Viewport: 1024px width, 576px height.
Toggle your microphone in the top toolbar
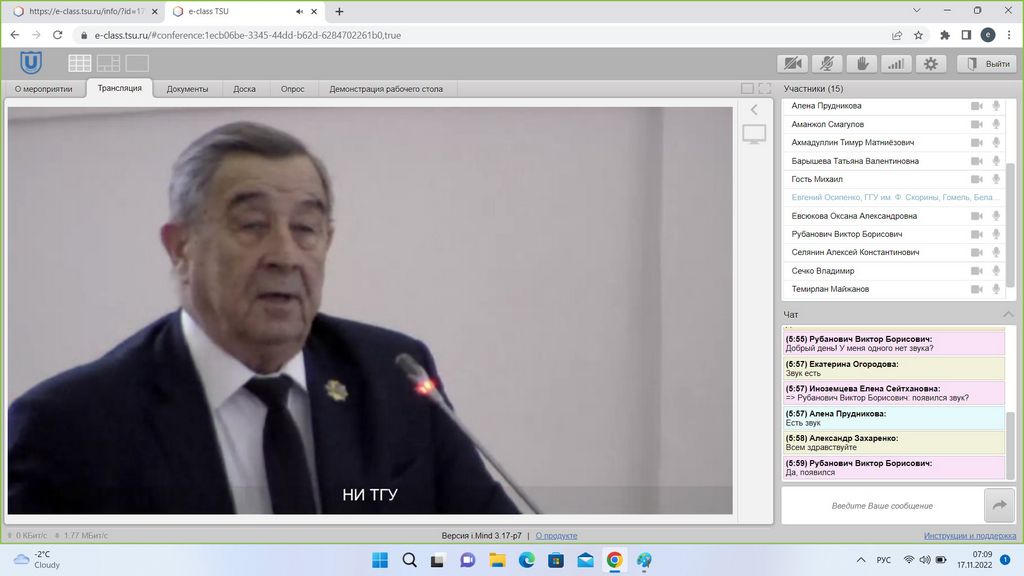point(827,64)
